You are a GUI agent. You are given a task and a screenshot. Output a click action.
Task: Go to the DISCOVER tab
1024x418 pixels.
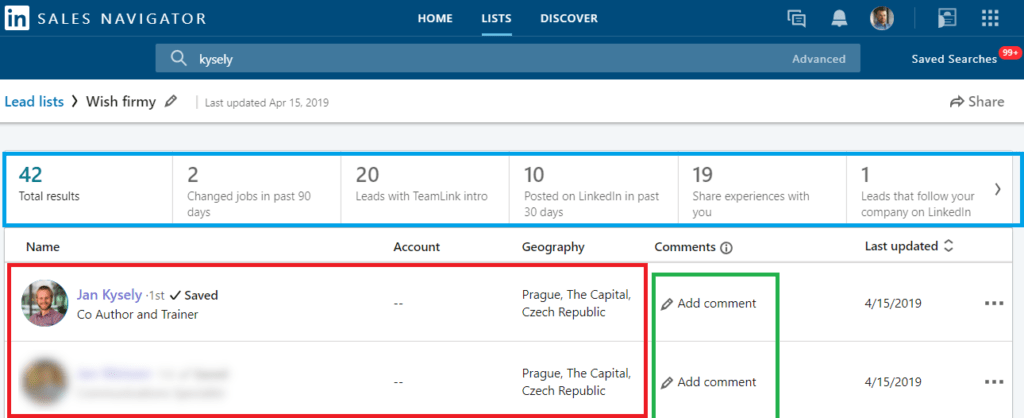(569, 18)
